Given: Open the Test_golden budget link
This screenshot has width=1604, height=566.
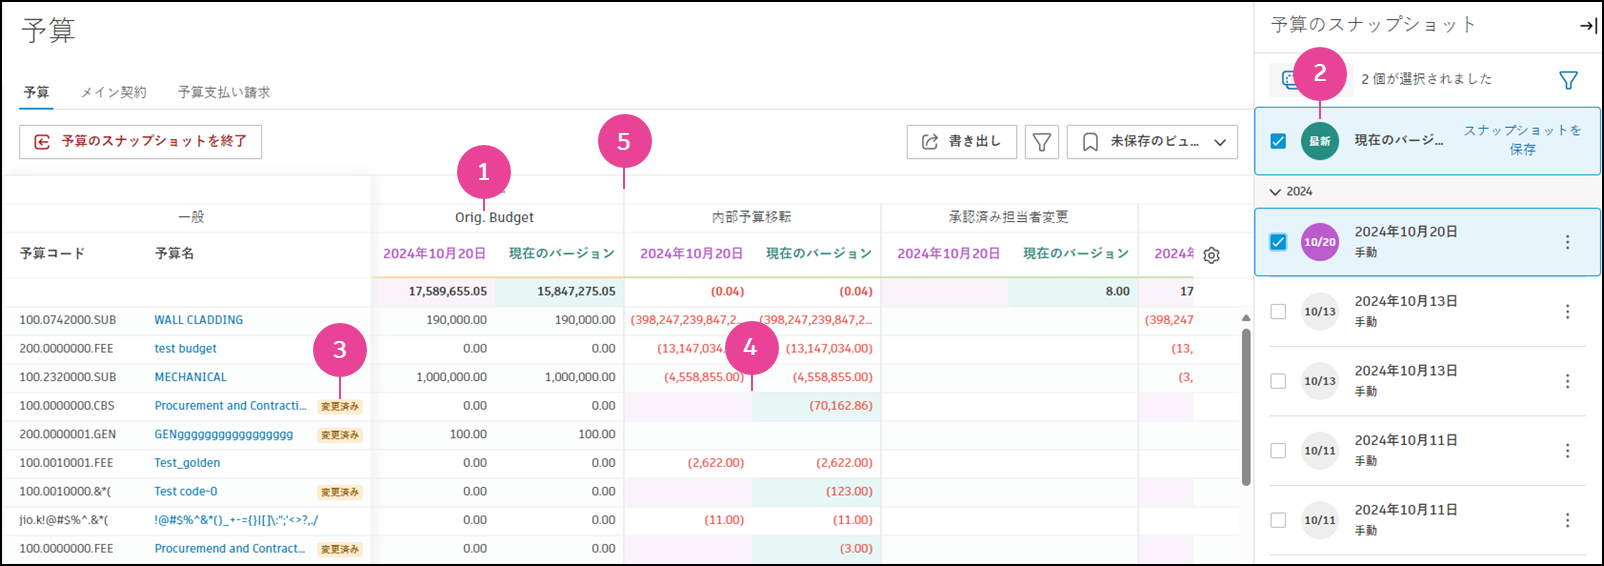Looking at the screenshot, I should [x=187, y=463].
